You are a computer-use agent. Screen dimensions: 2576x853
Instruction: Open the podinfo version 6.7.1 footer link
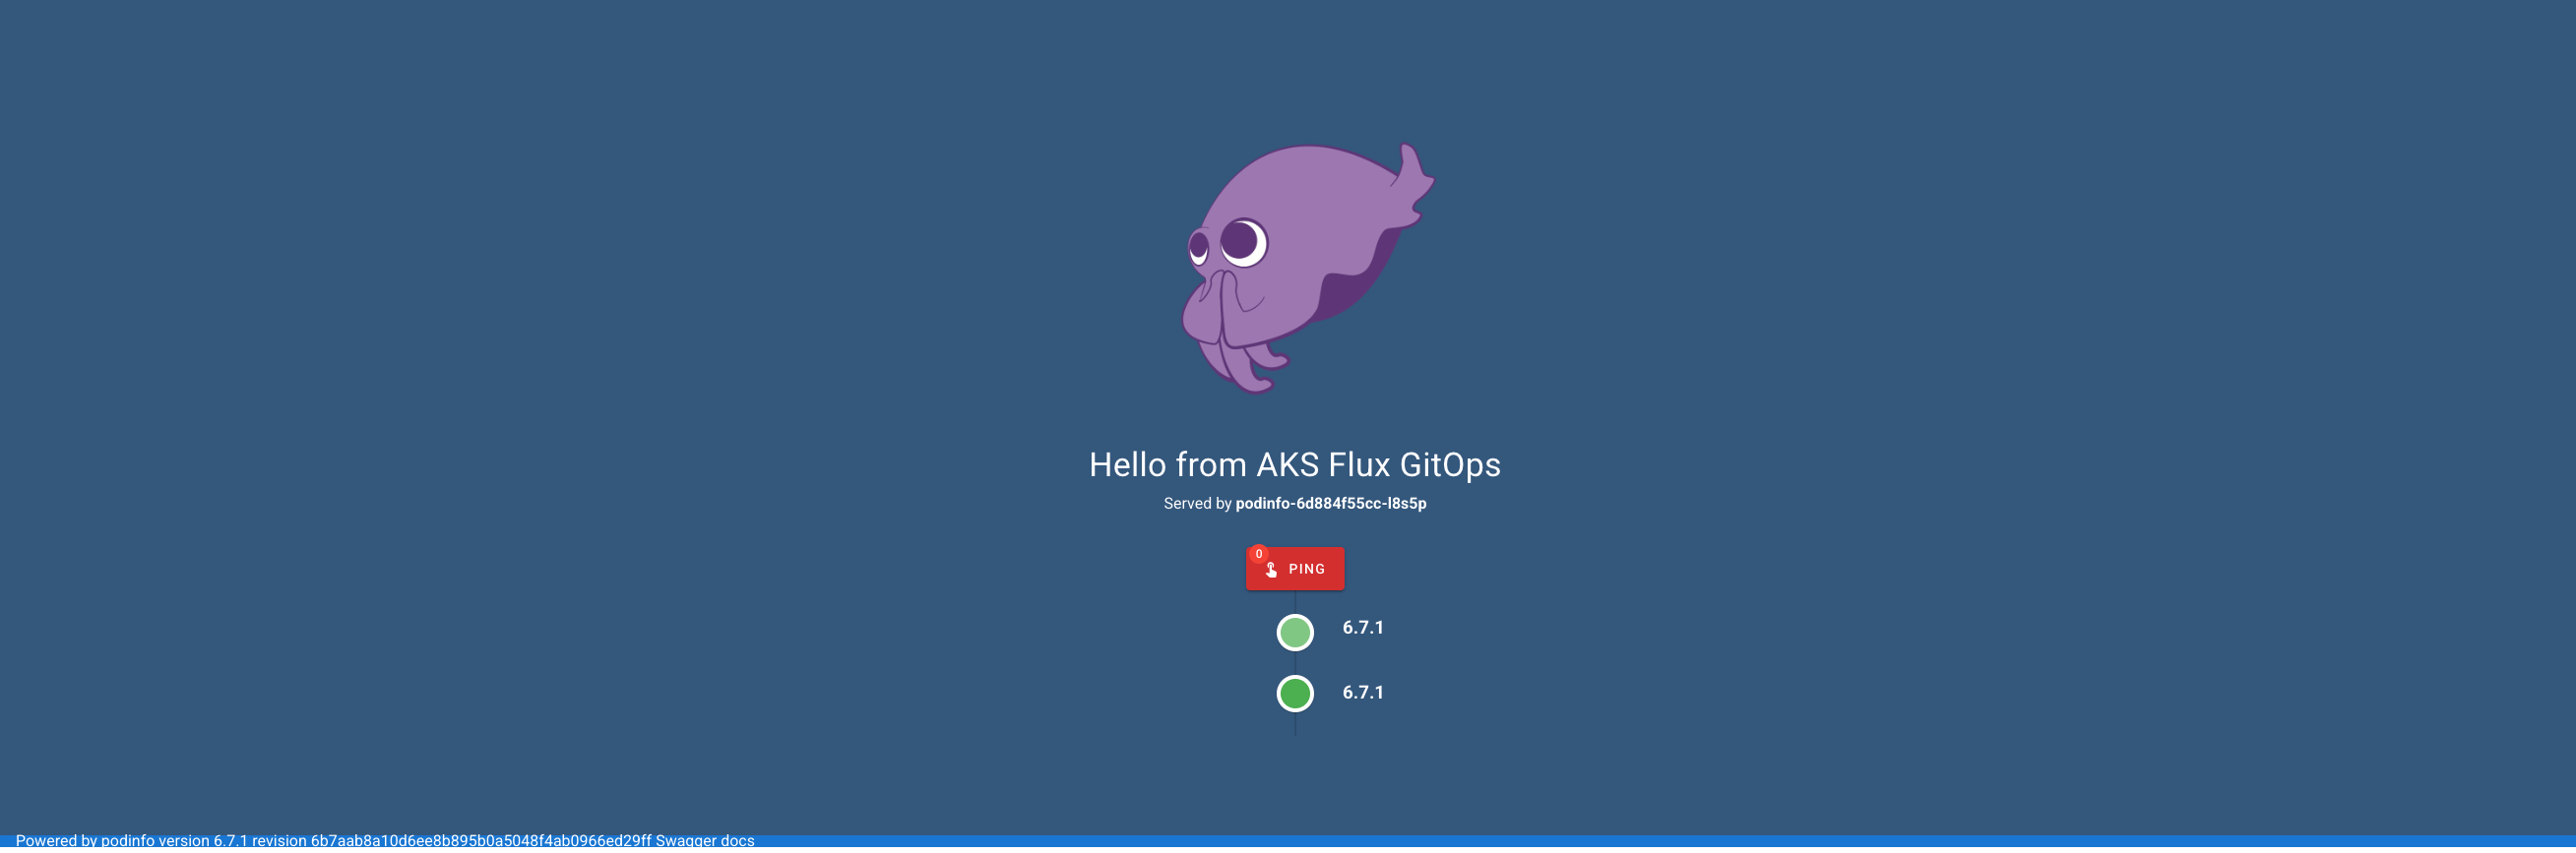tap(174, 841)
